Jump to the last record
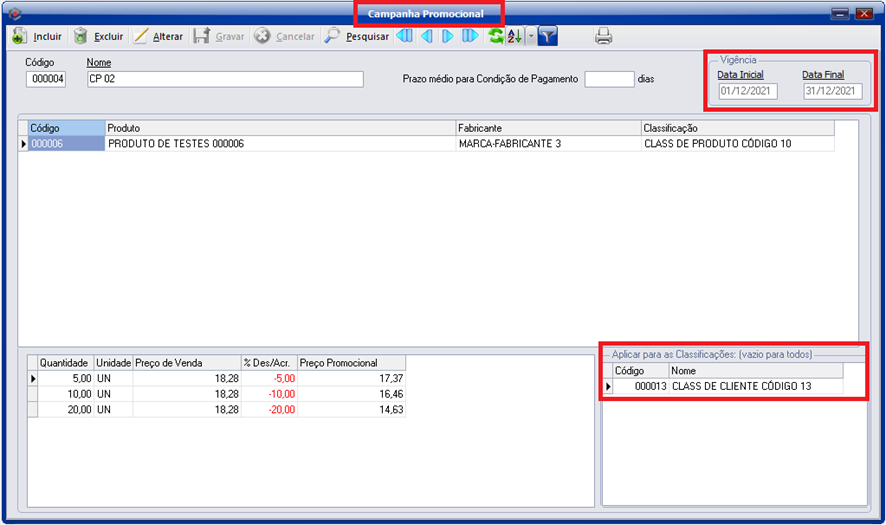This screenshot has height=525, width=886. pos(470,37)
